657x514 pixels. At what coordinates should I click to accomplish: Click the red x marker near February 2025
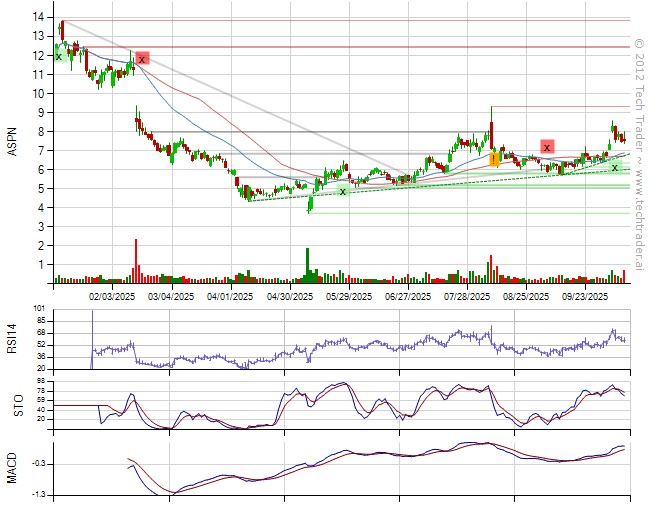(142, 59)
